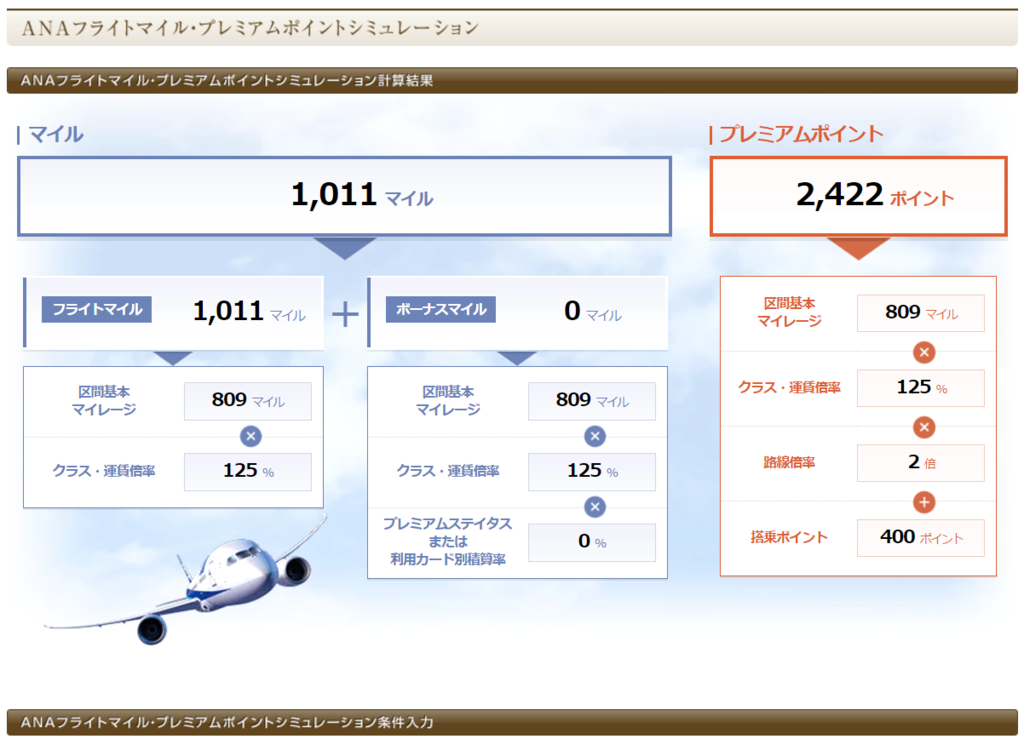Click the multiply icon in the Flight Miles breakdown
Screen dimensions: 1024x739
(251, 436)
